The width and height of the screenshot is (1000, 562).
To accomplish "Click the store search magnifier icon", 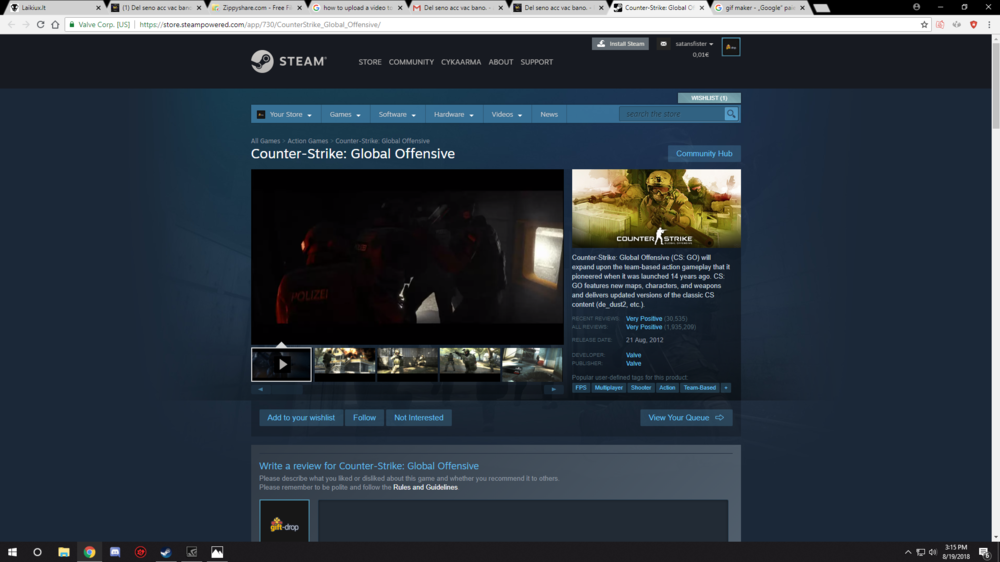I will (731, 114).
